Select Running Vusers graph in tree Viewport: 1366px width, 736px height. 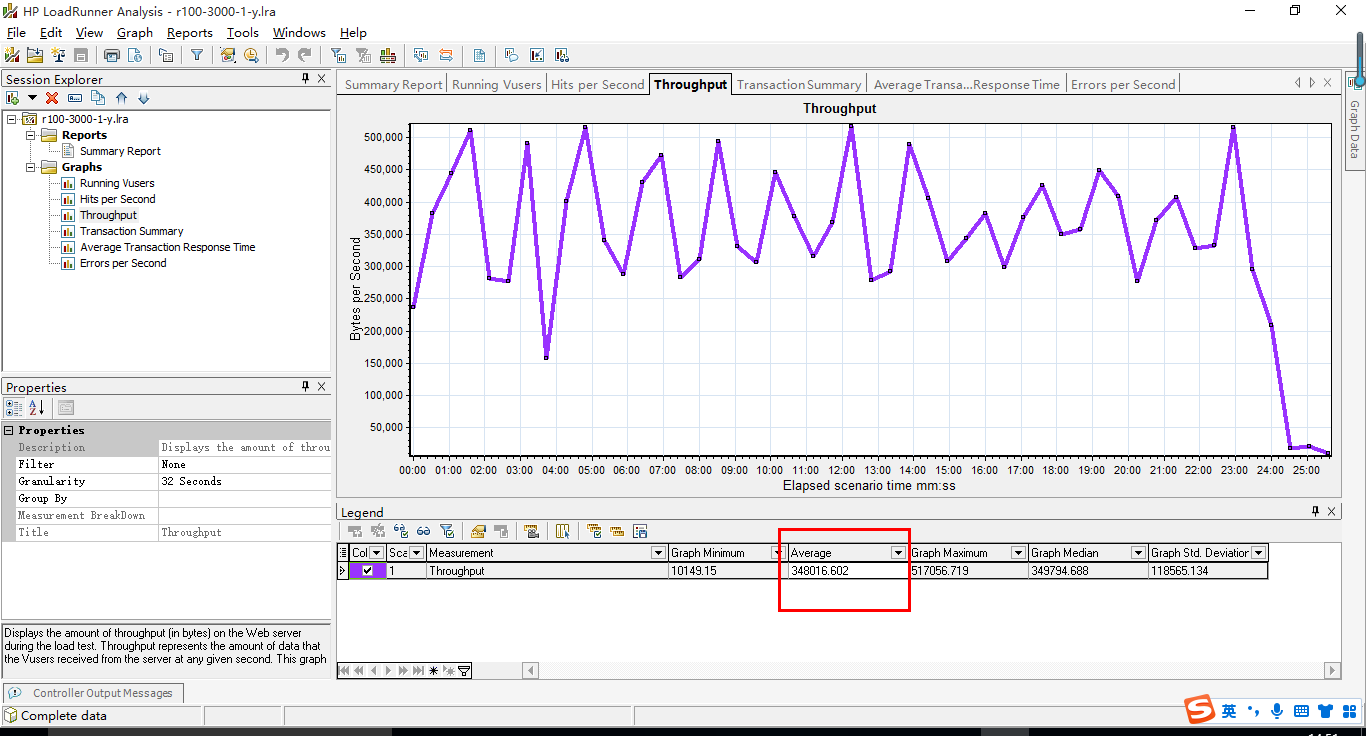[x=117, y=183]
